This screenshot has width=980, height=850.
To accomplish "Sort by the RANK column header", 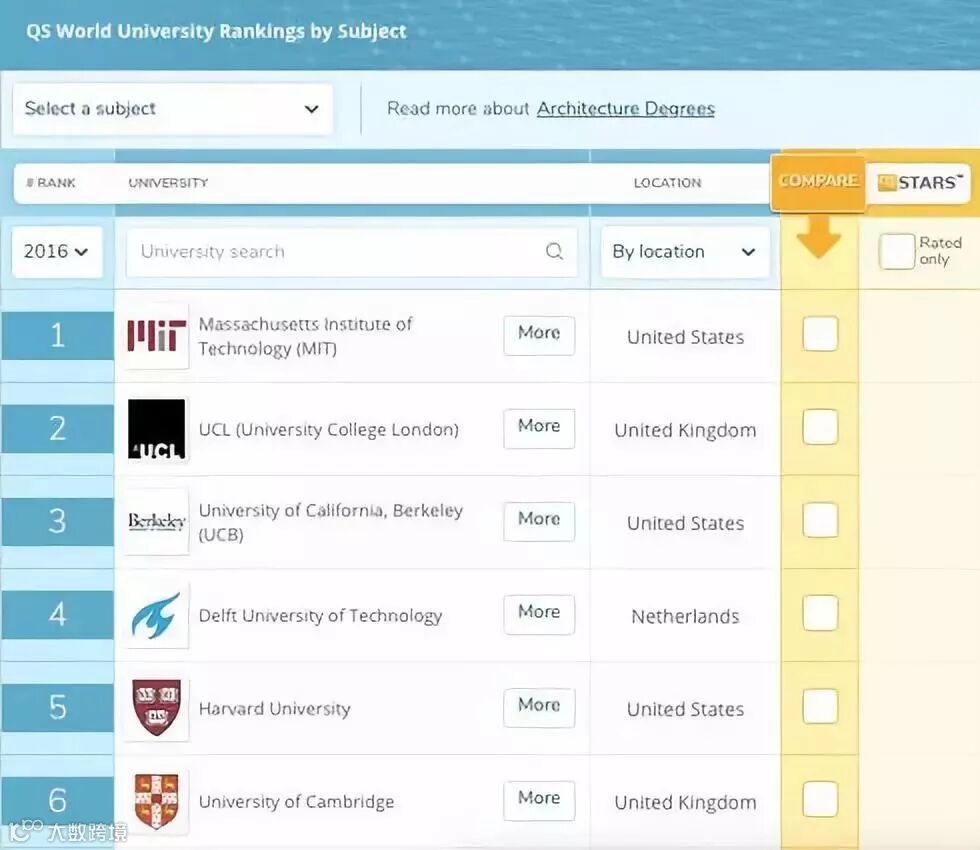I will pos(51,182).
